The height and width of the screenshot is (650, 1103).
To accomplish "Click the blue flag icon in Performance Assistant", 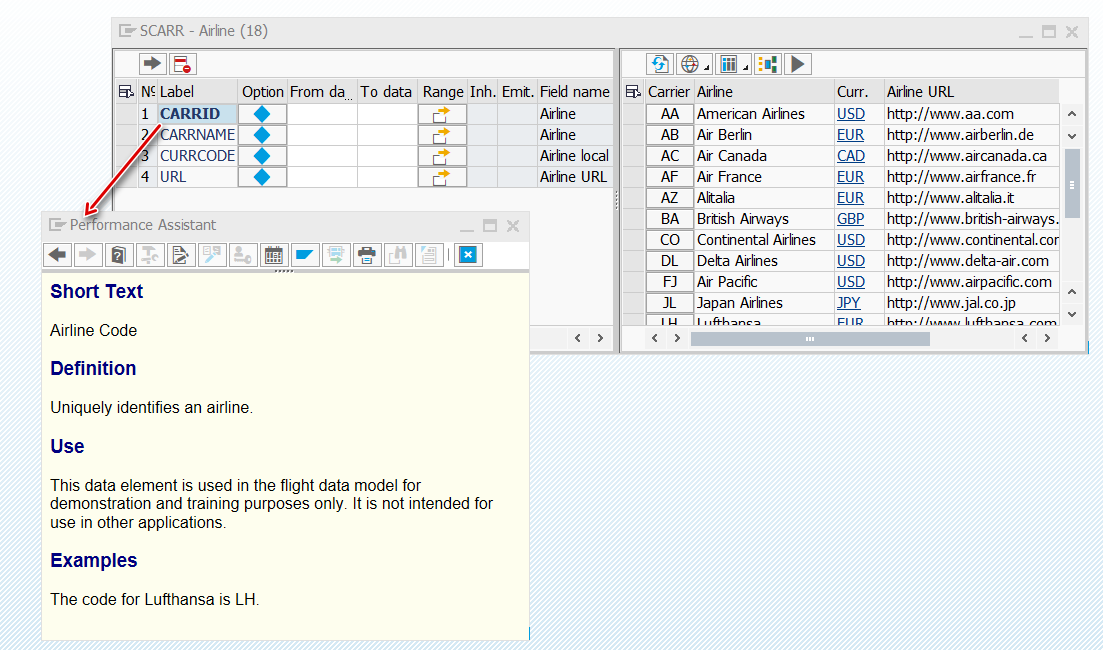I will click(305, 255).
